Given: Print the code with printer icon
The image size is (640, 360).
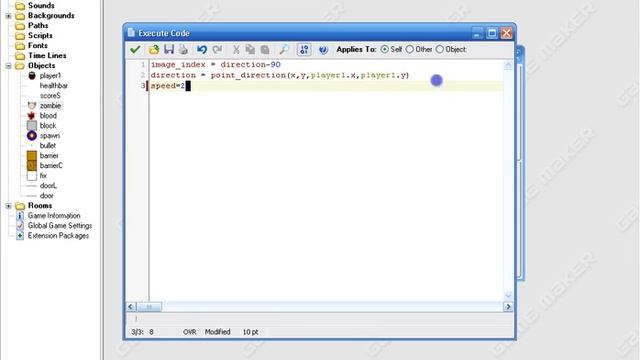Looking at the screenshot, I should pyautogui.click(x=183, y=49).
